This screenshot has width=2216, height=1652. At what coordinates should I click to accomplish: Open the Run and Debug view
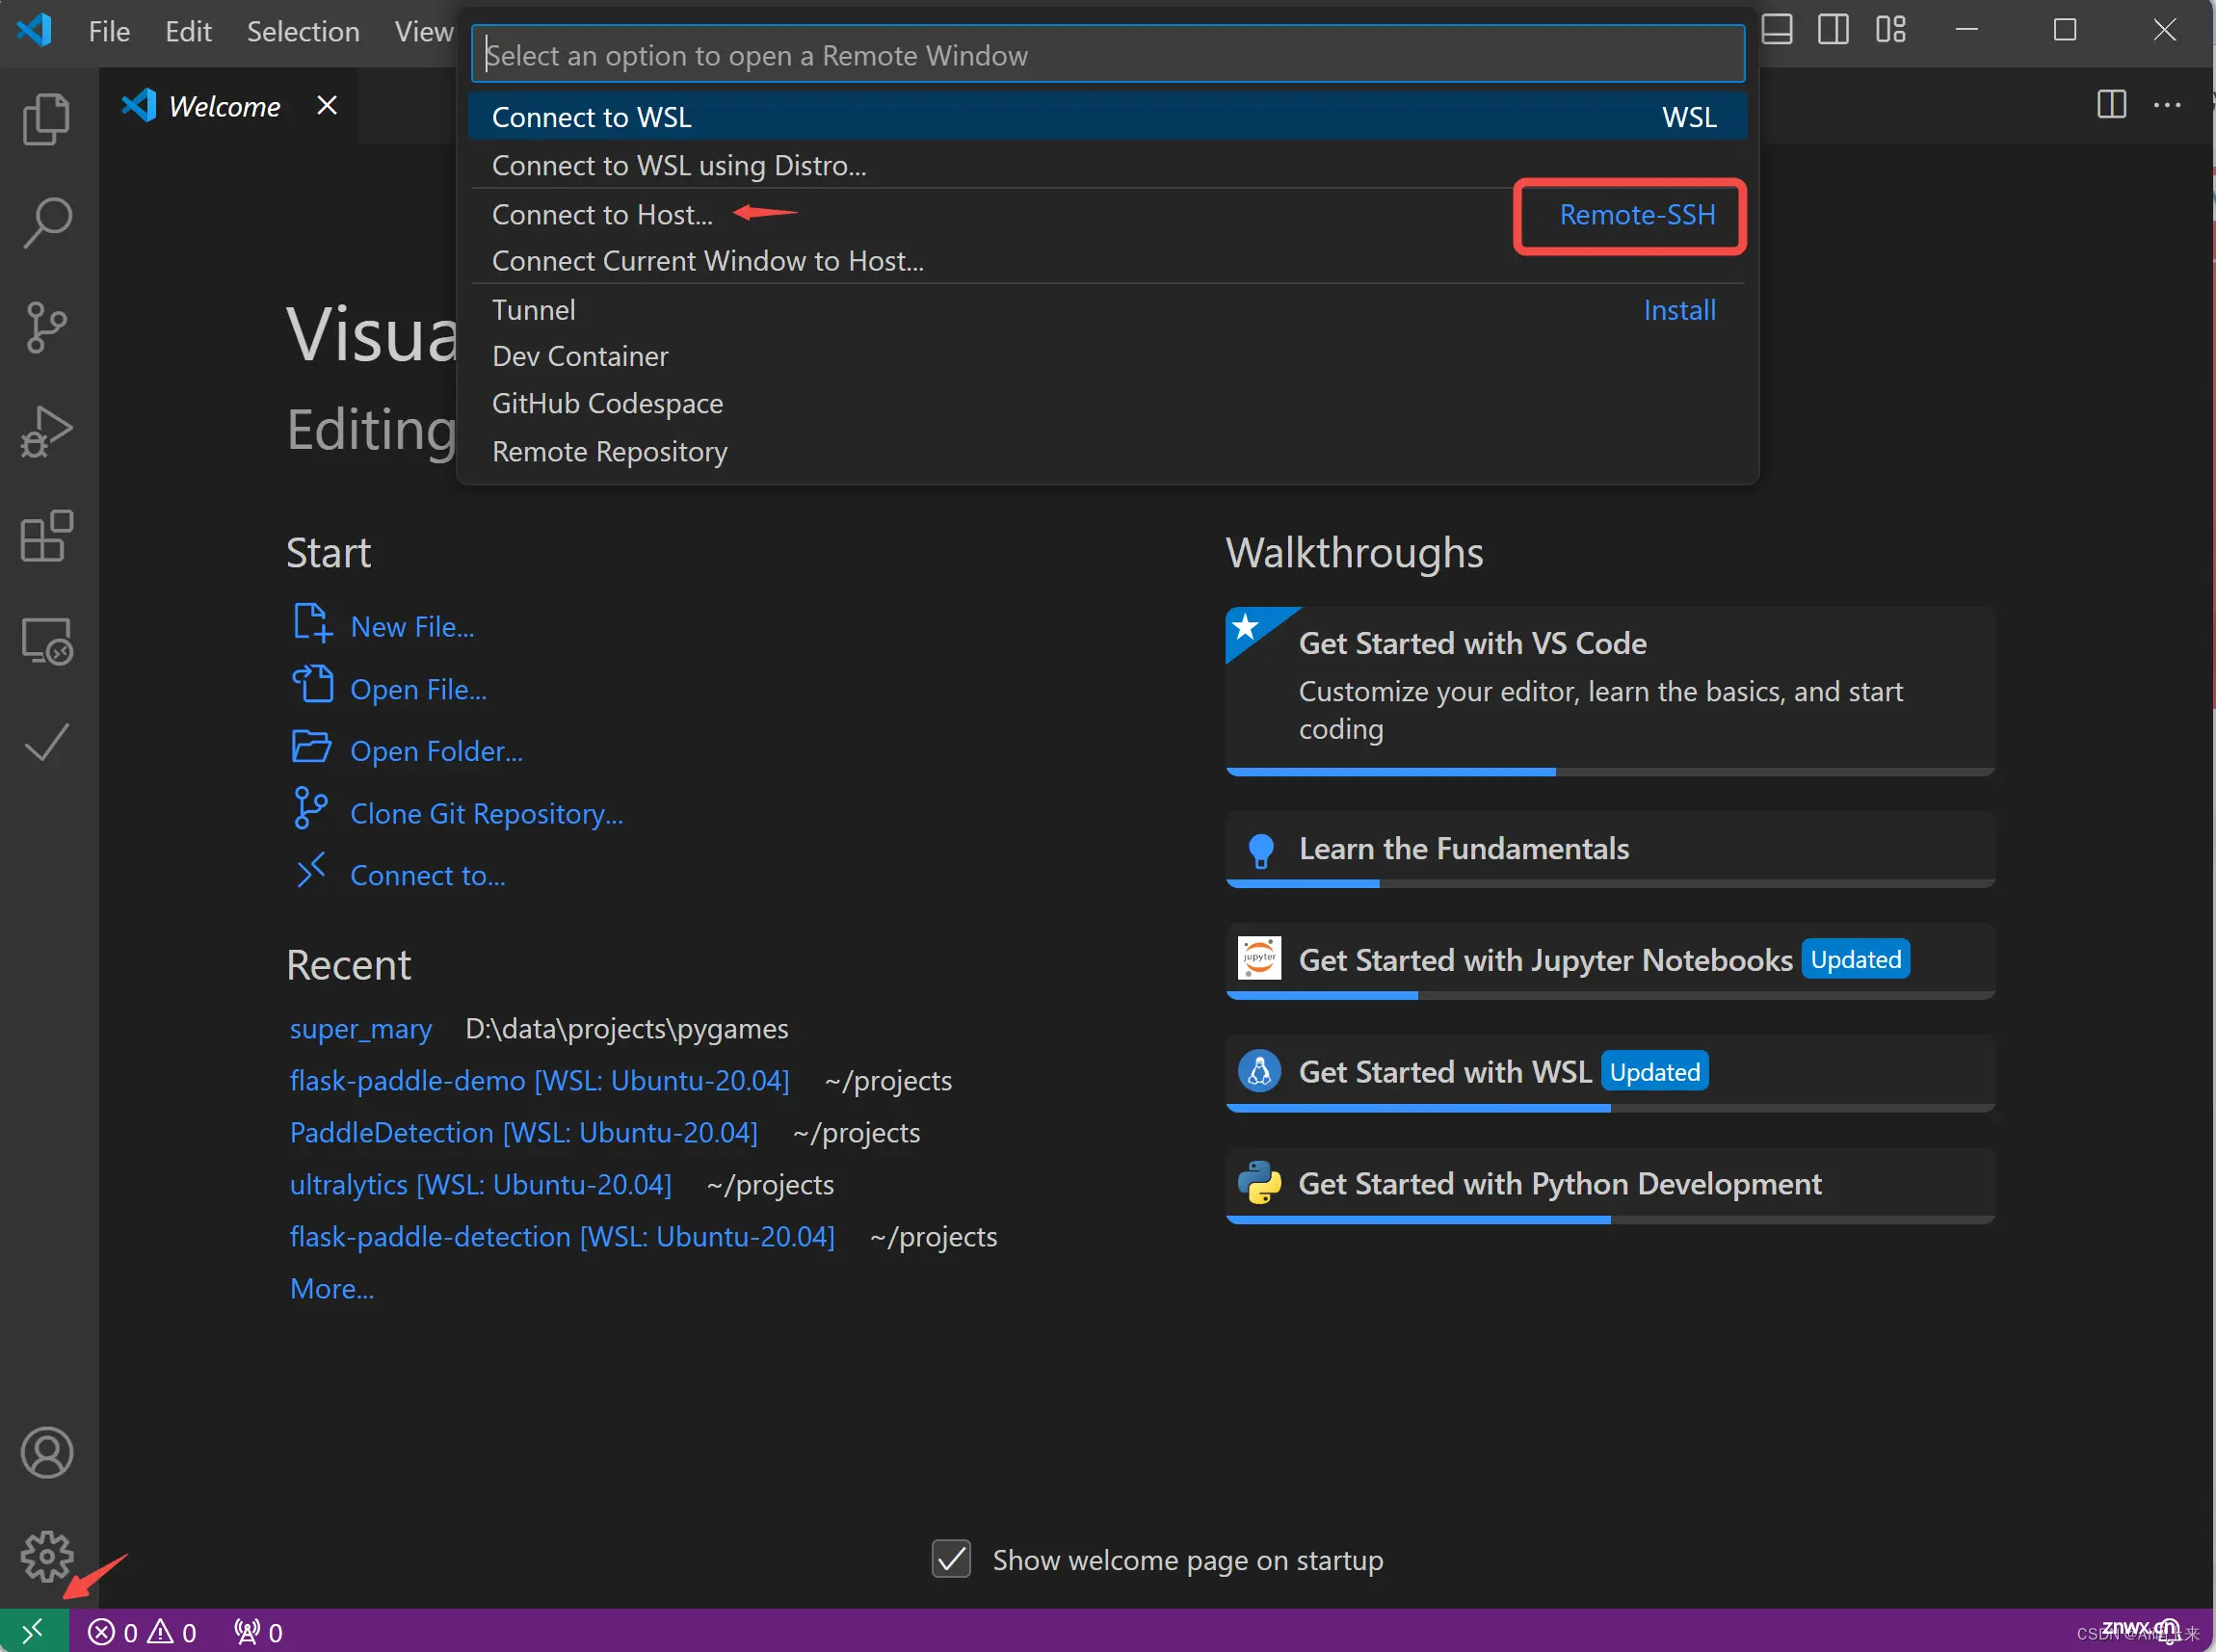[x=47, y=432]
